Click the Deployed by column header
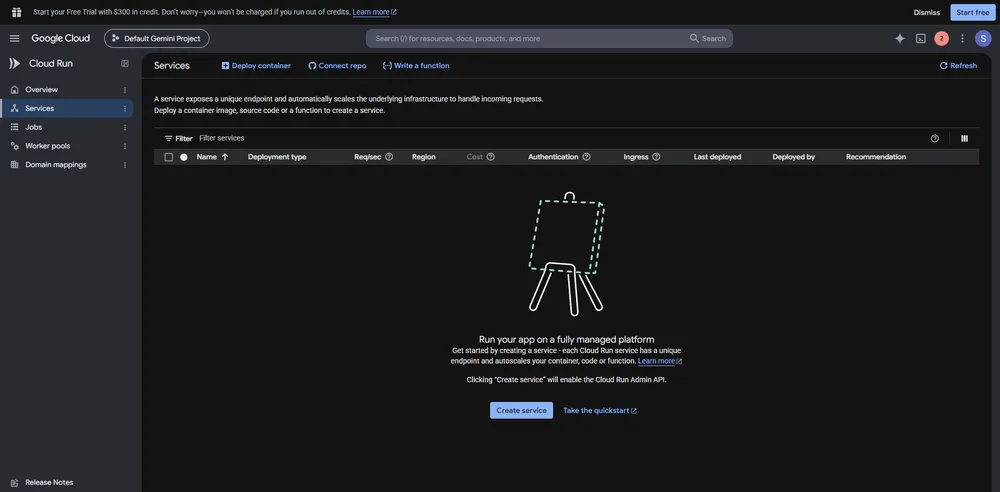This screenshot has height=492, width=1000. pyautogui.click(x=793, y=157)
